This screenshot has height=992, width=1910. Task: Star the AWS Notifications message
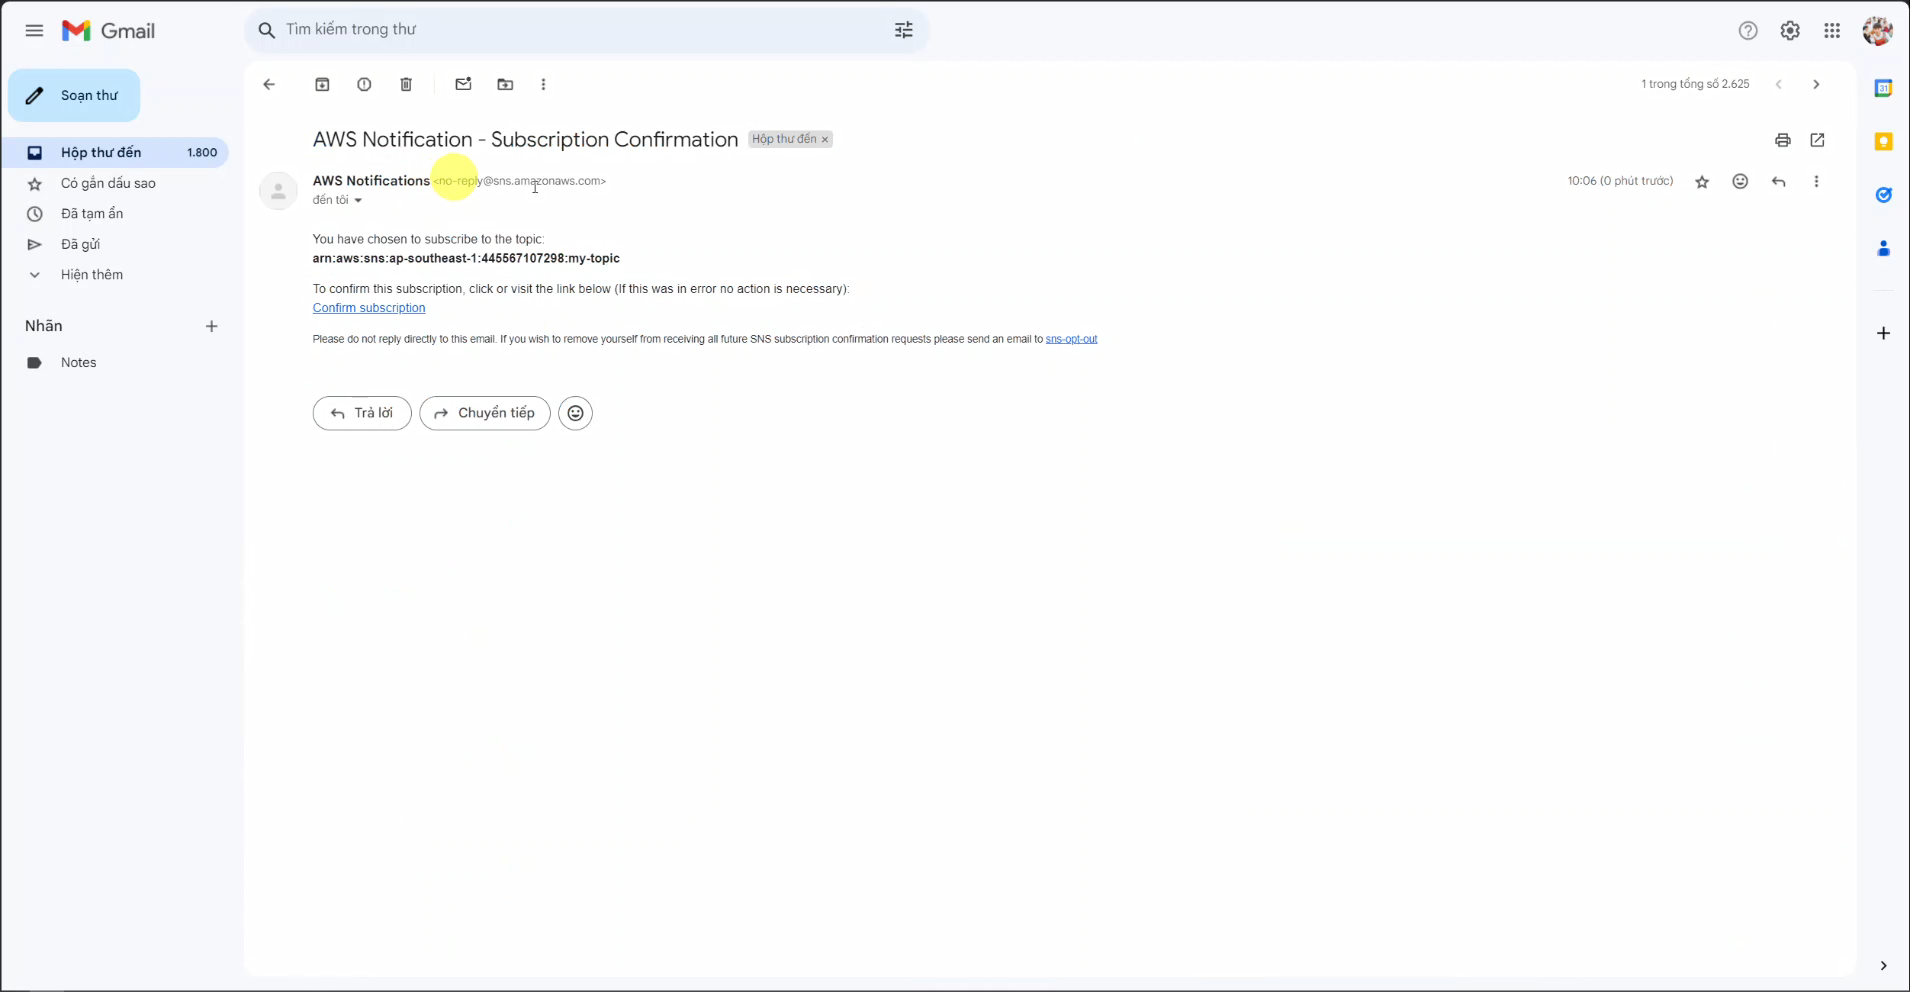click(x=1702, y=181)
